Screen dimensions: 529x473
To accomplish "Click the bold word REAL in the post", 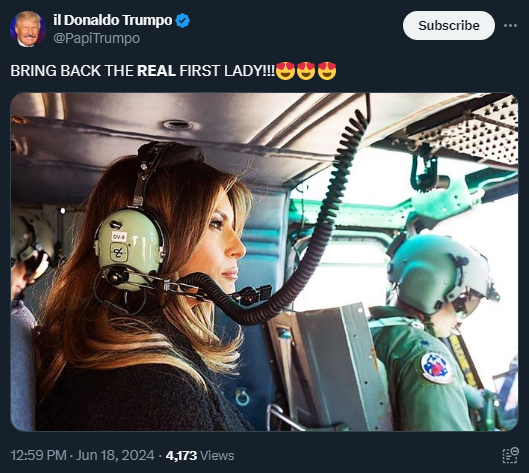I will 157,71.
